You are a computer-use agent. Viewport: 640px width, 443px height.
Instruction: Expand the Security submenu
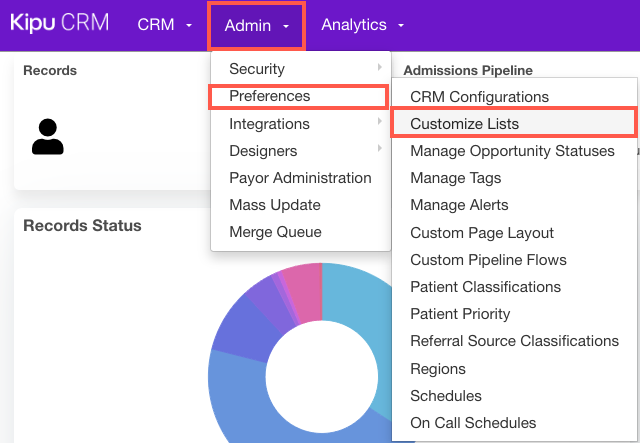(x=257, y=69)
